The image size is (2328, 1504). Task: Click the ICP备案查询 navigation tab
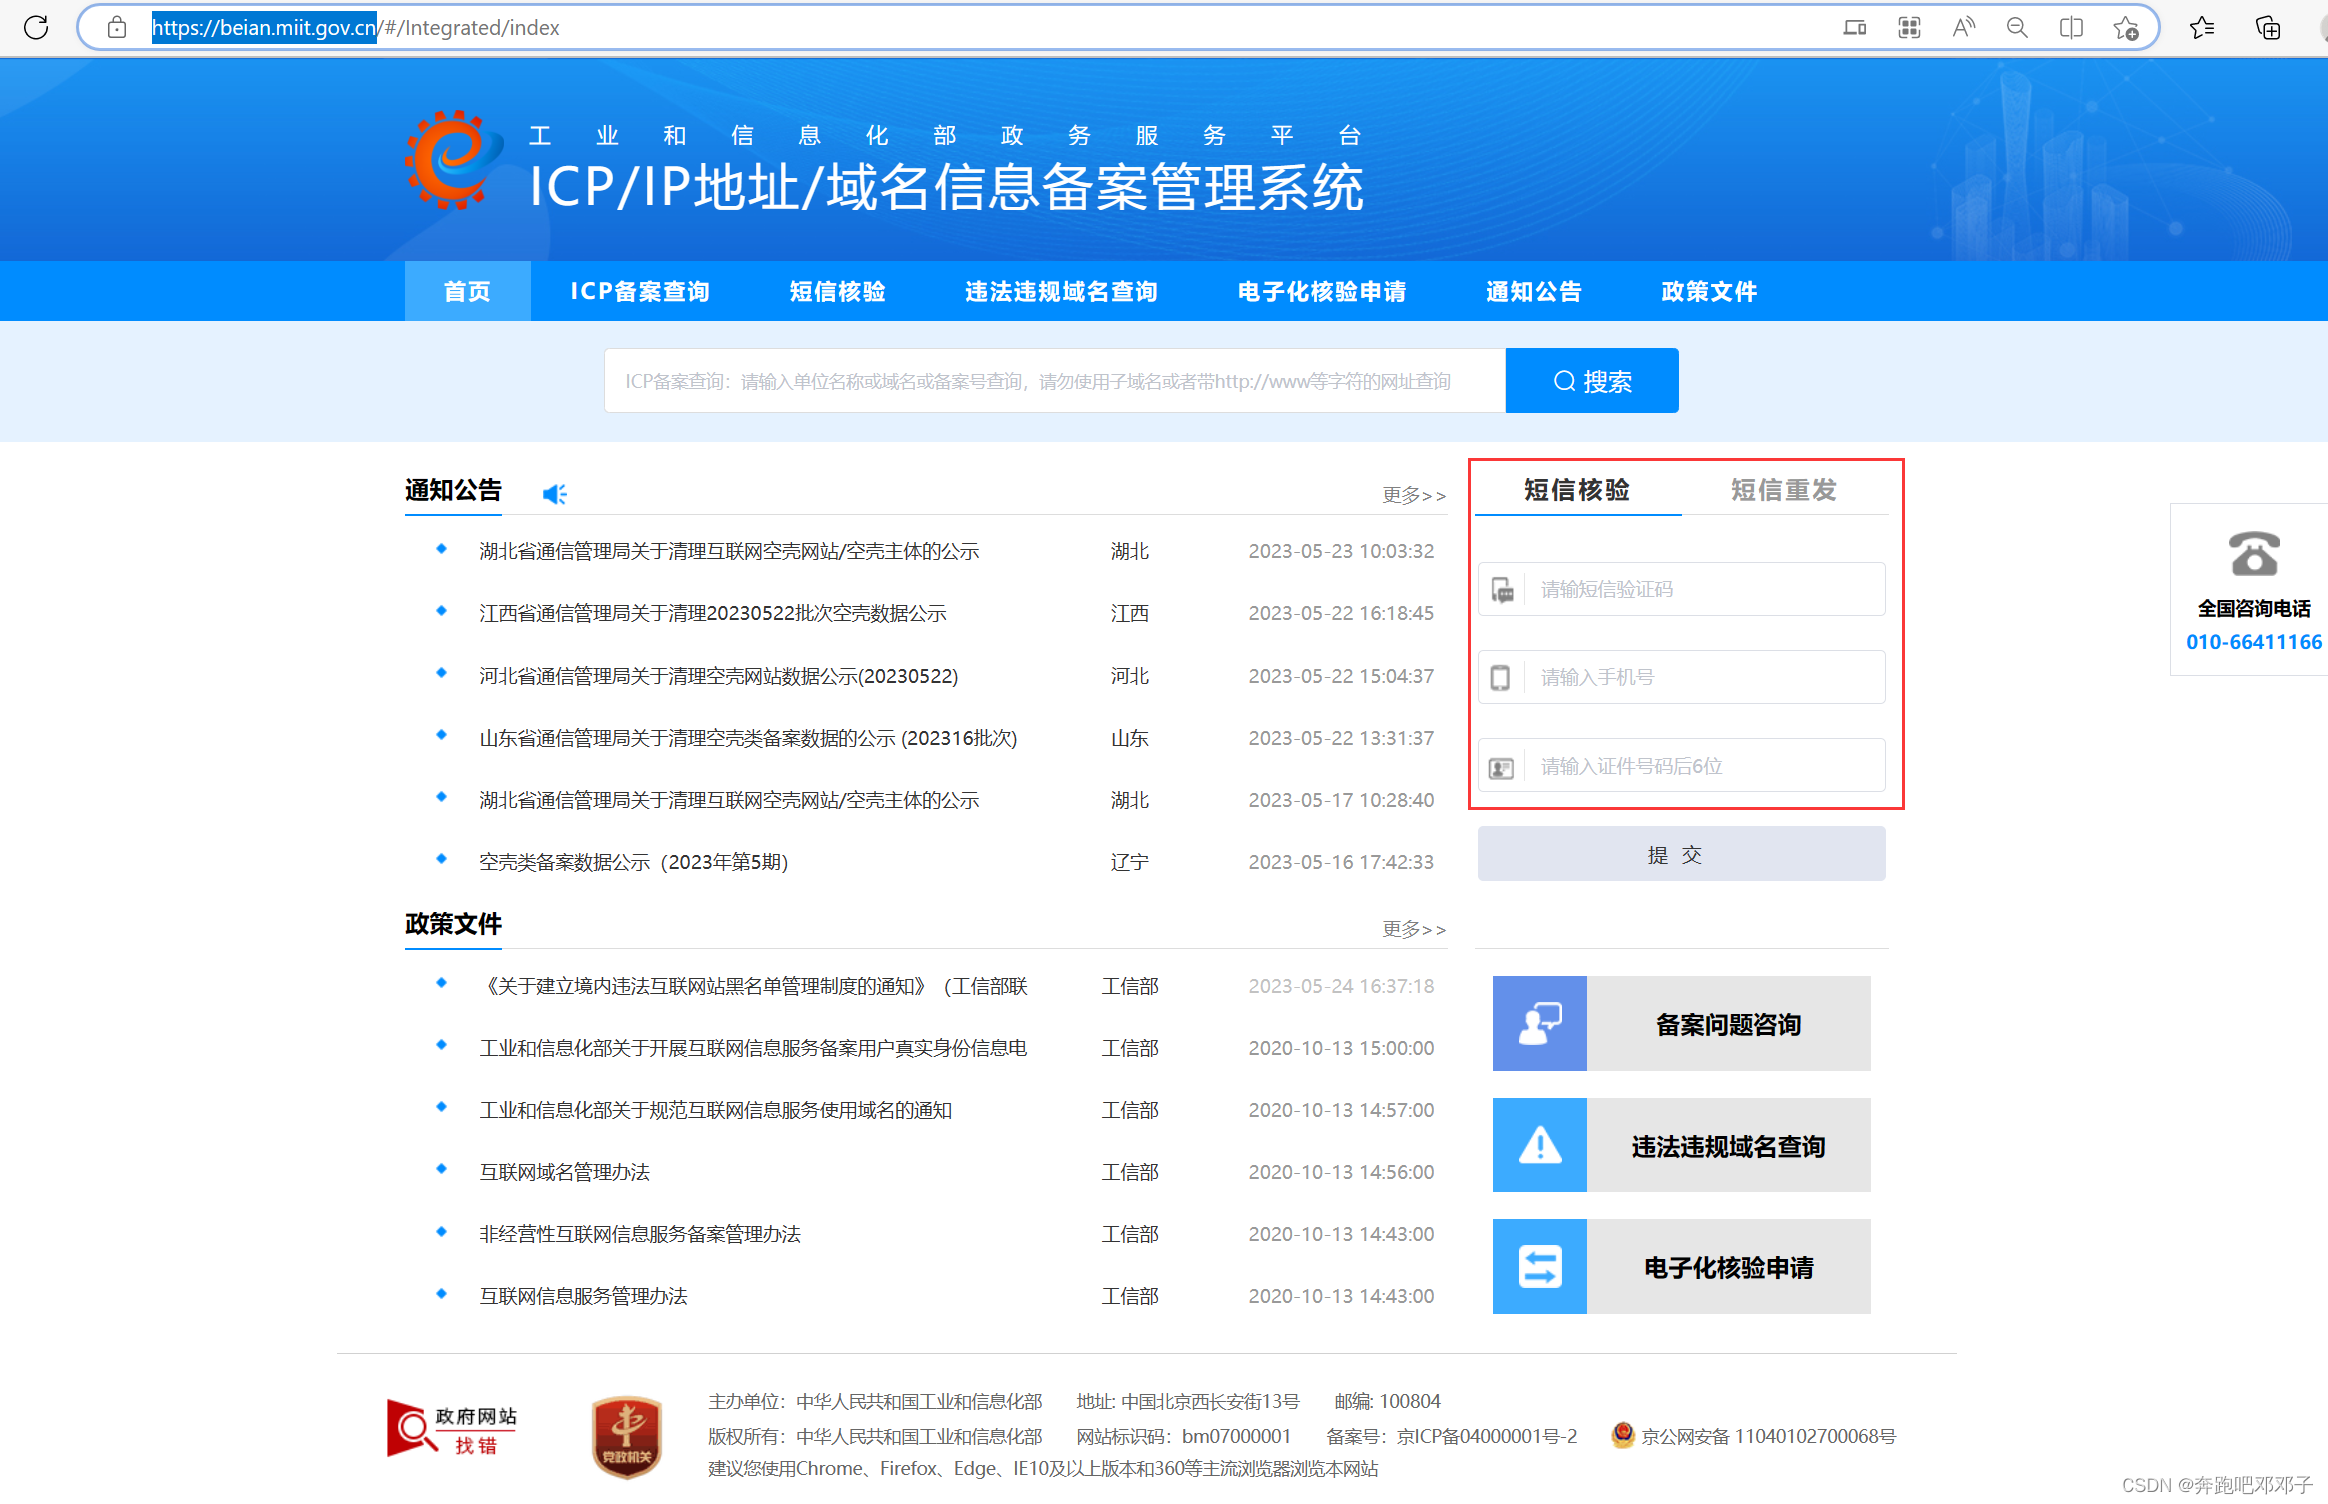pyautogui.click(x=641, y=290)
